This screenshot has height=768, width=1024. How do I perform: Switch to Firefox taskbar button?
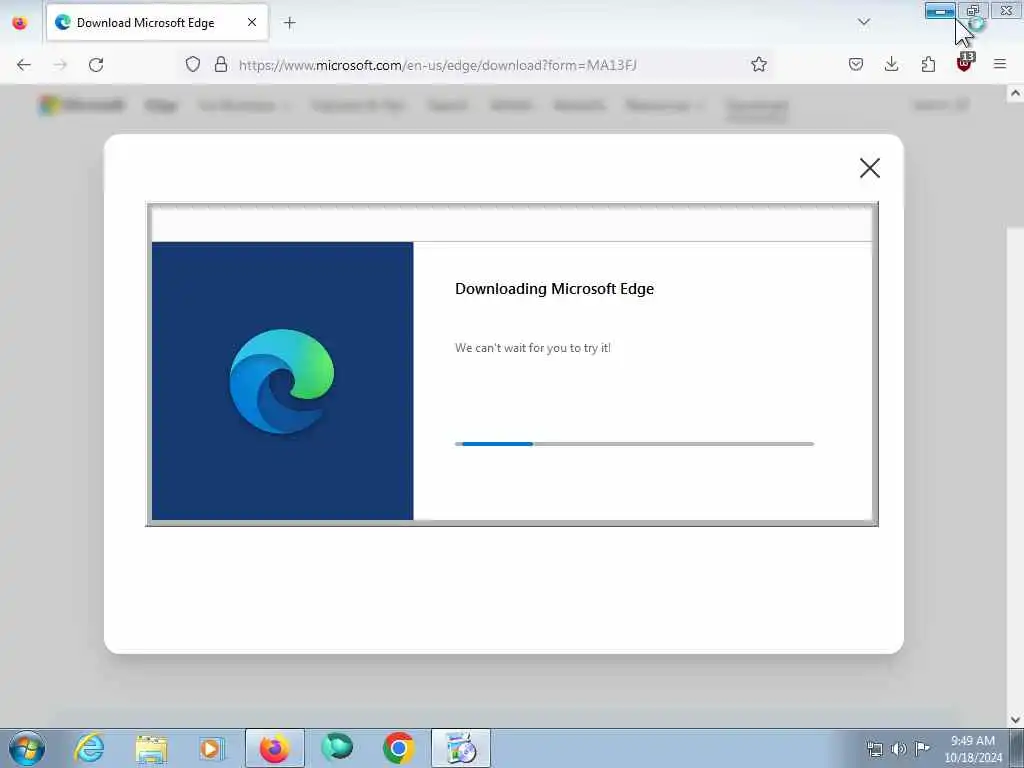(x=274, y=748)
